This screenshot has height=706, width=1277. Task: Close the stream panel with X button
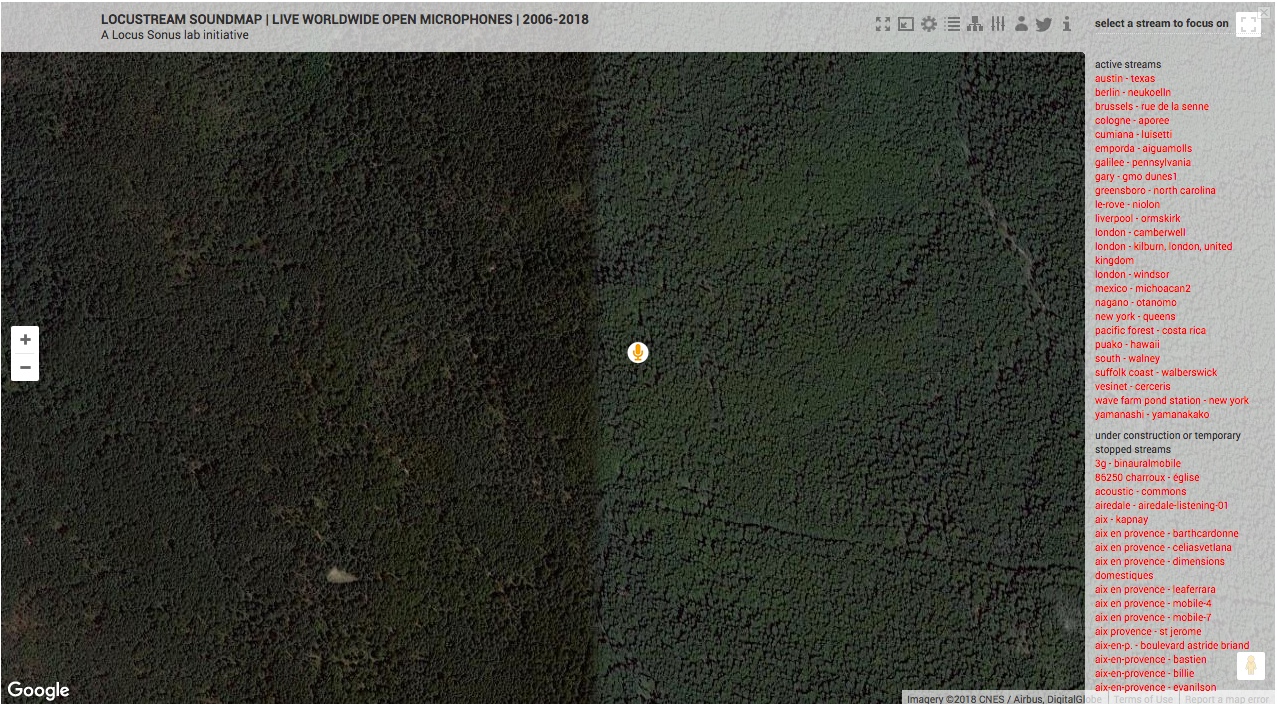(x=1265, y=11)
